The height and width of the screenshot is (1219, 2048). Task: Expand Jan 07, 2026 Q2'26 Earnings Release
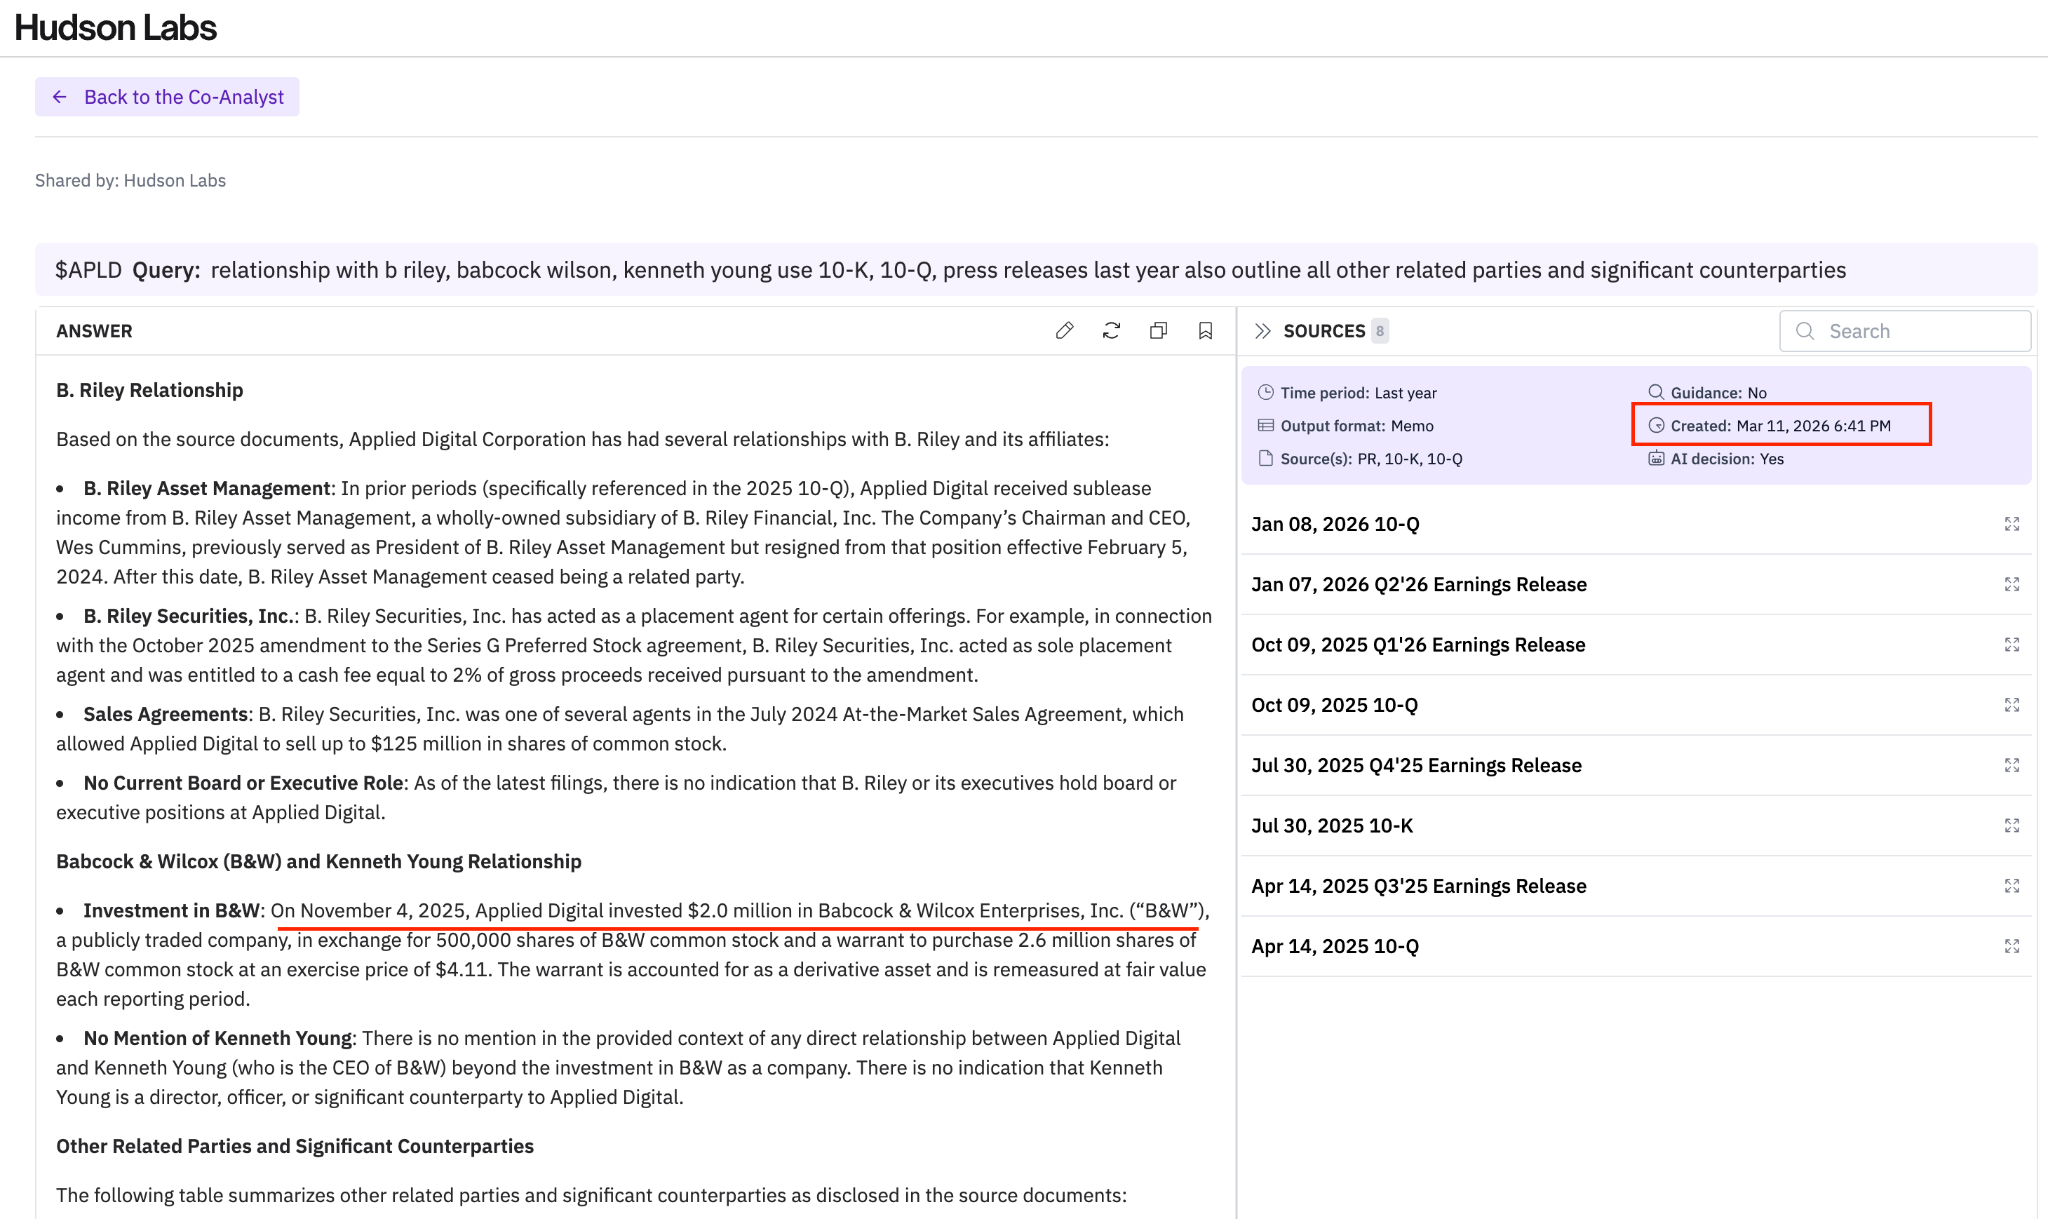point(2011,584)
